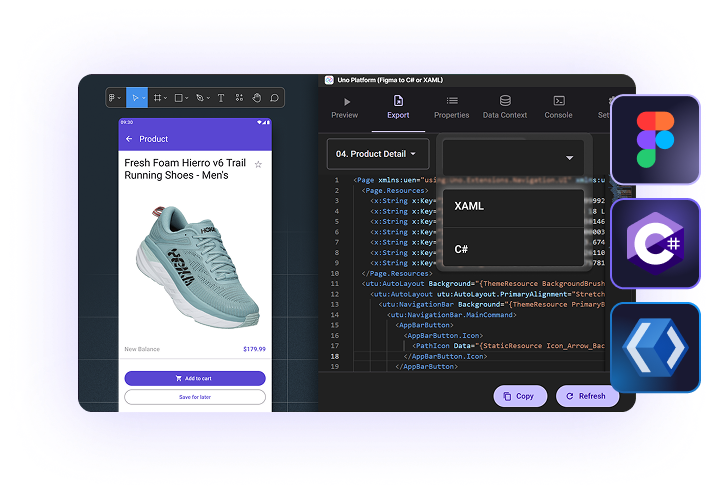Expand the main menu chevron
Screen dimensions: 714x494
click(x=119, y=98)
